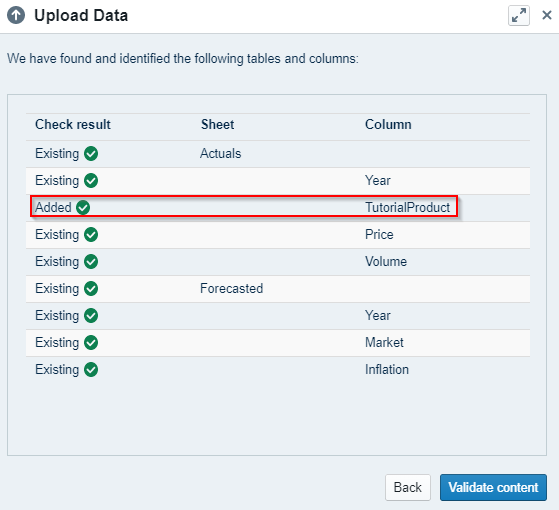Expand the dialog with the maximize arrows icon
The height and width of the screenshot is (510, 559).
(519, 16)
